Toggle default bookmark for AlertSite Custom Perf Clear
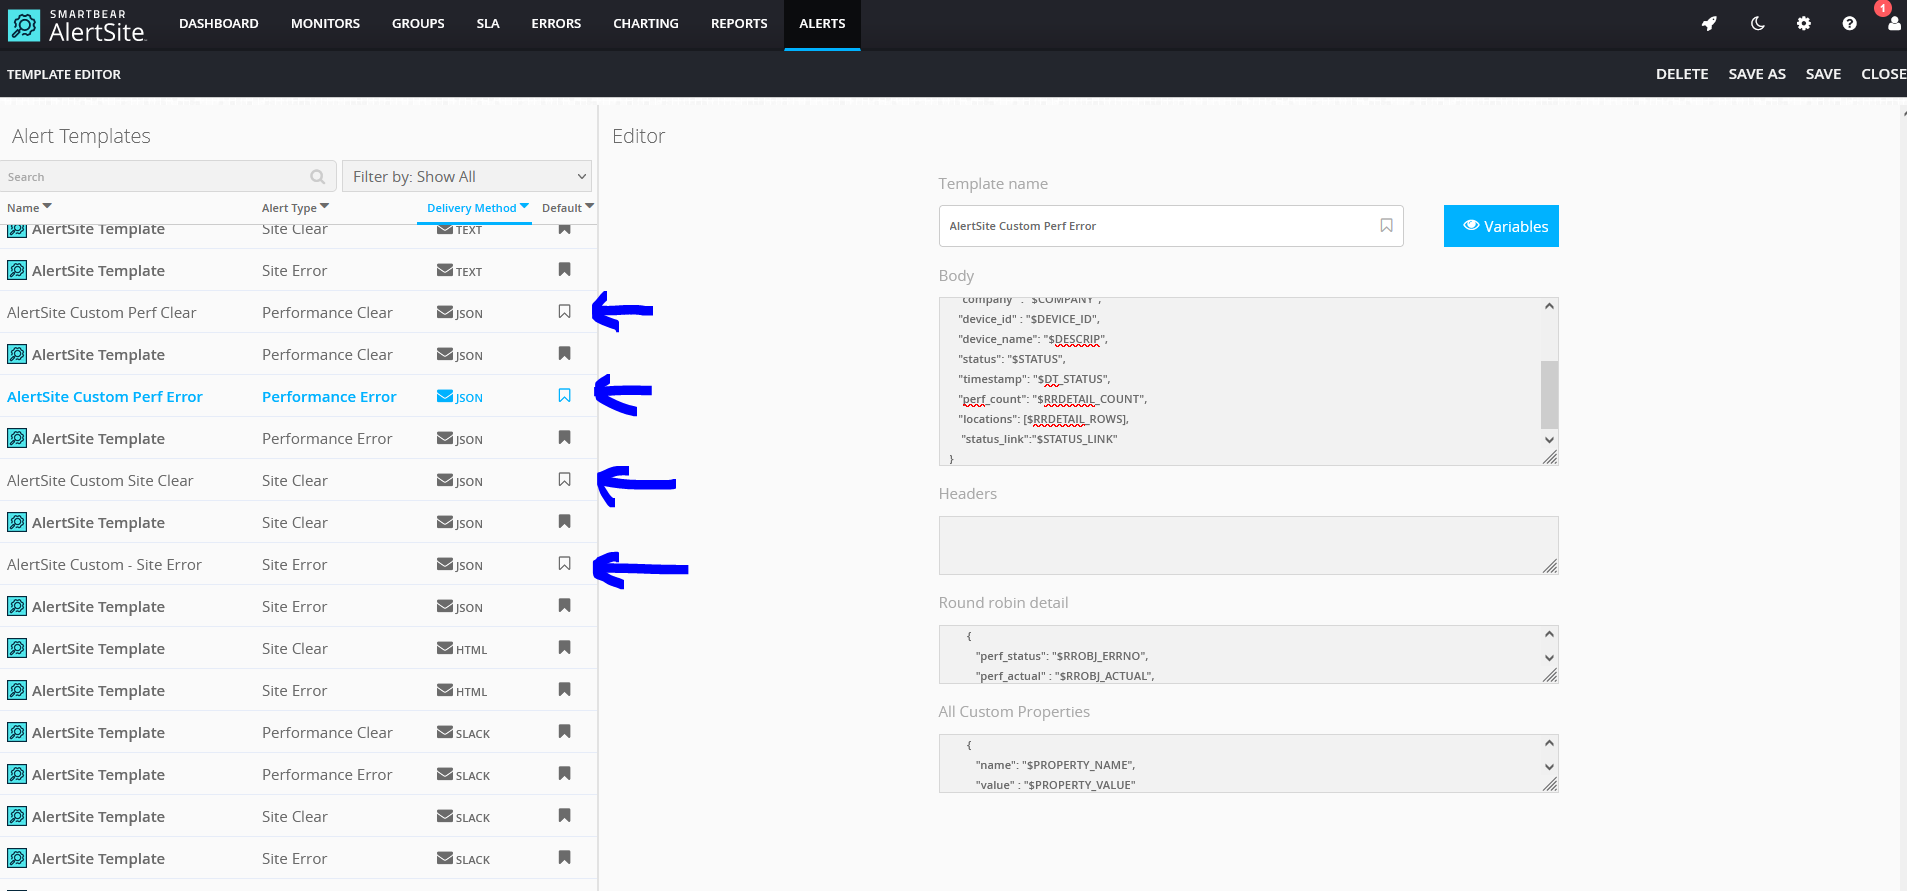This screenshot has height=891, width=1907. (564, 312)
